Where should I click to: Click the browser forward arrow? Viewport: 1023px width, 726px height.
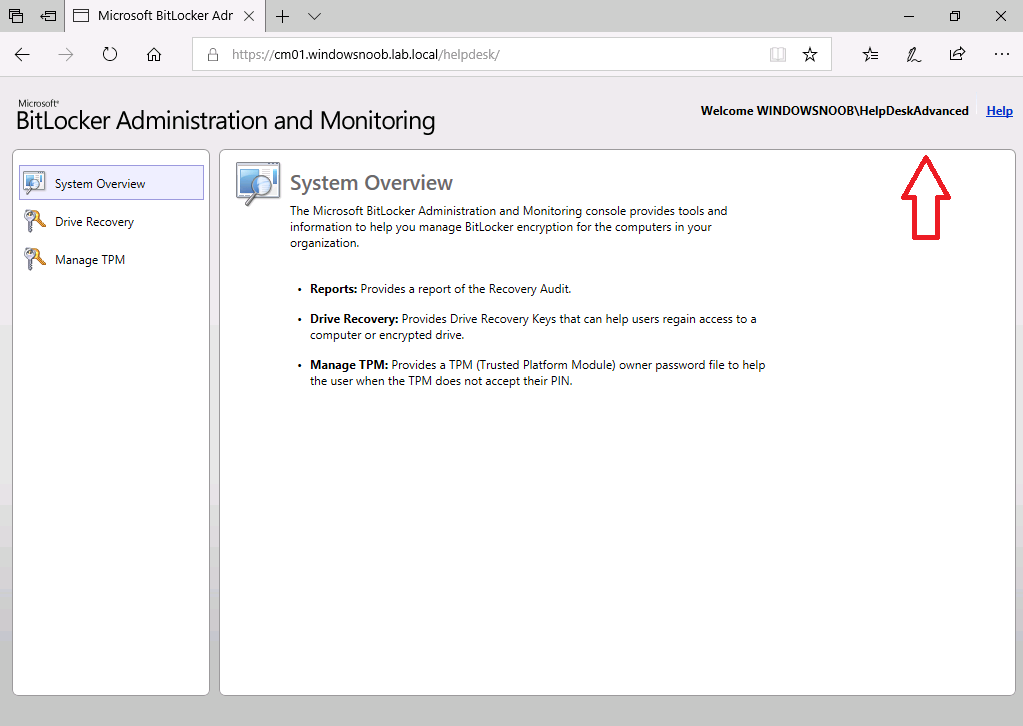coord(66,55)
